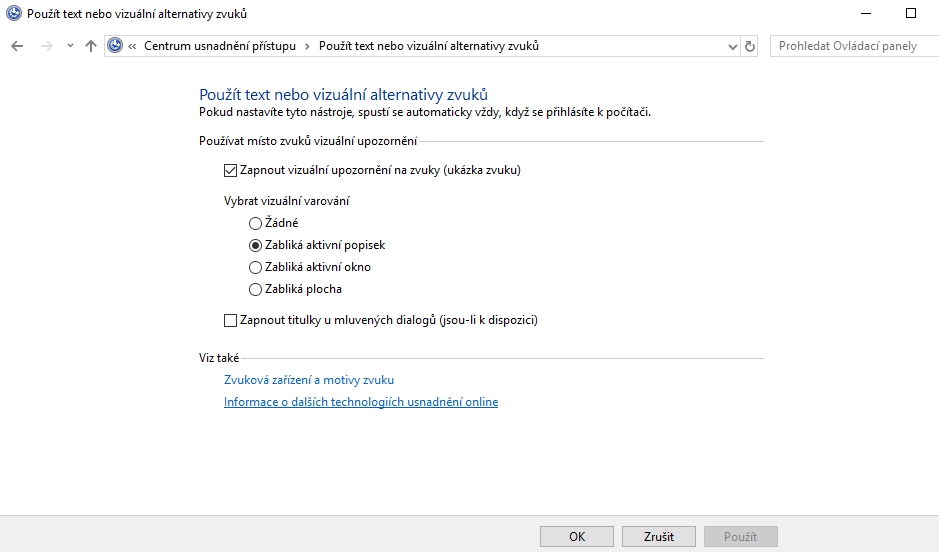This screenshot has width=939, height=552.
Task: Click the Viz také section label
Action: (x=219, y=358)
